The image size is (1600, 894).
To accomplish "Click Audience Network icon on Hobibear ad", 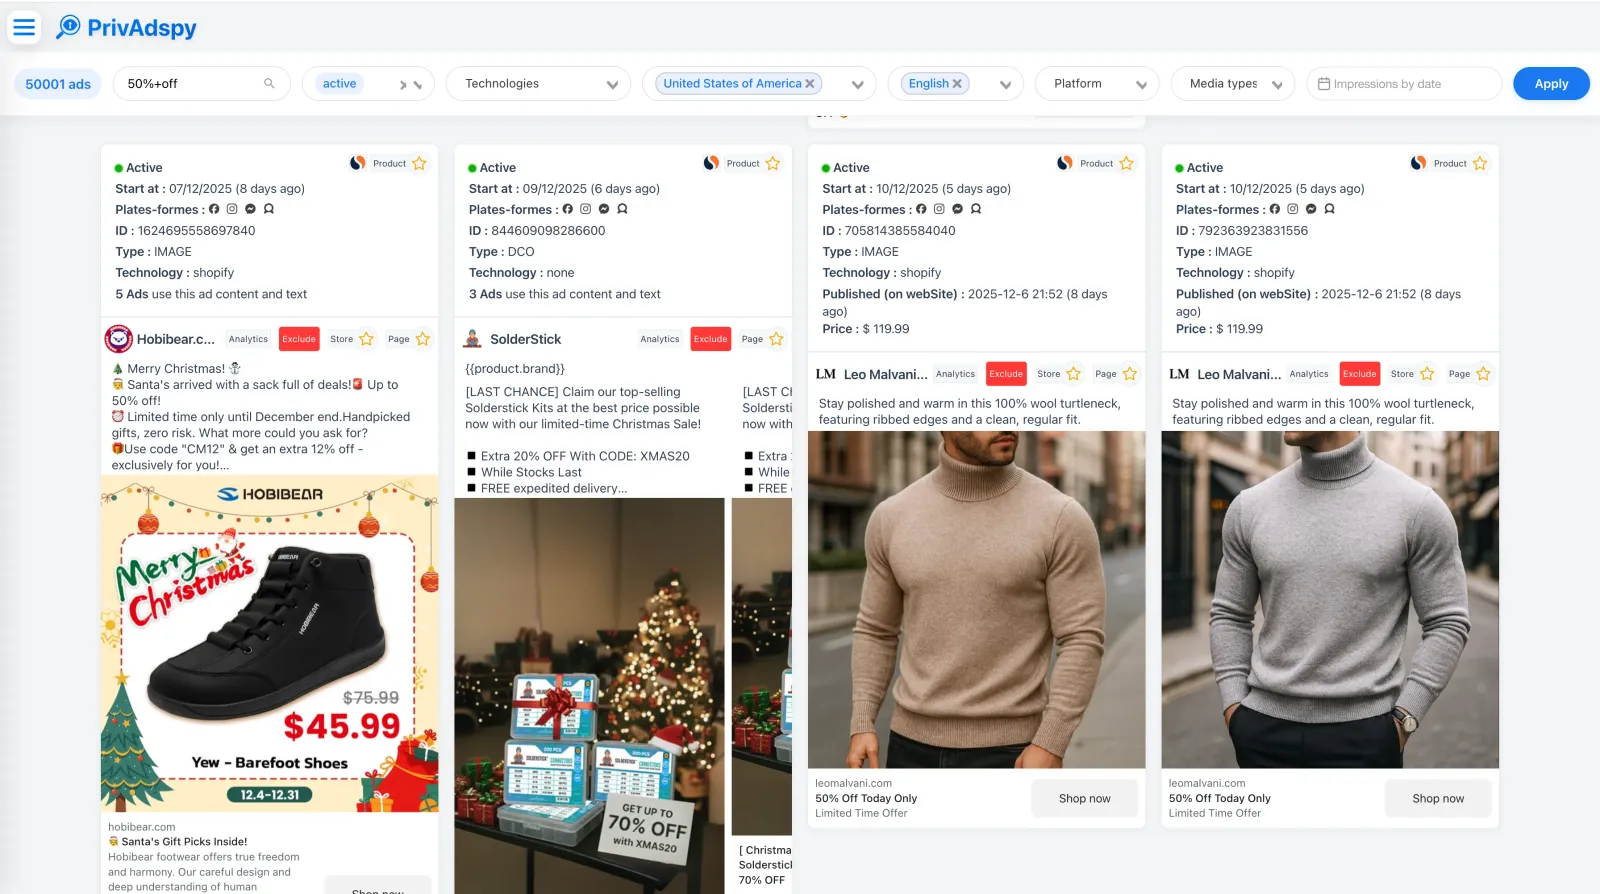I will (x=268, y=209).
